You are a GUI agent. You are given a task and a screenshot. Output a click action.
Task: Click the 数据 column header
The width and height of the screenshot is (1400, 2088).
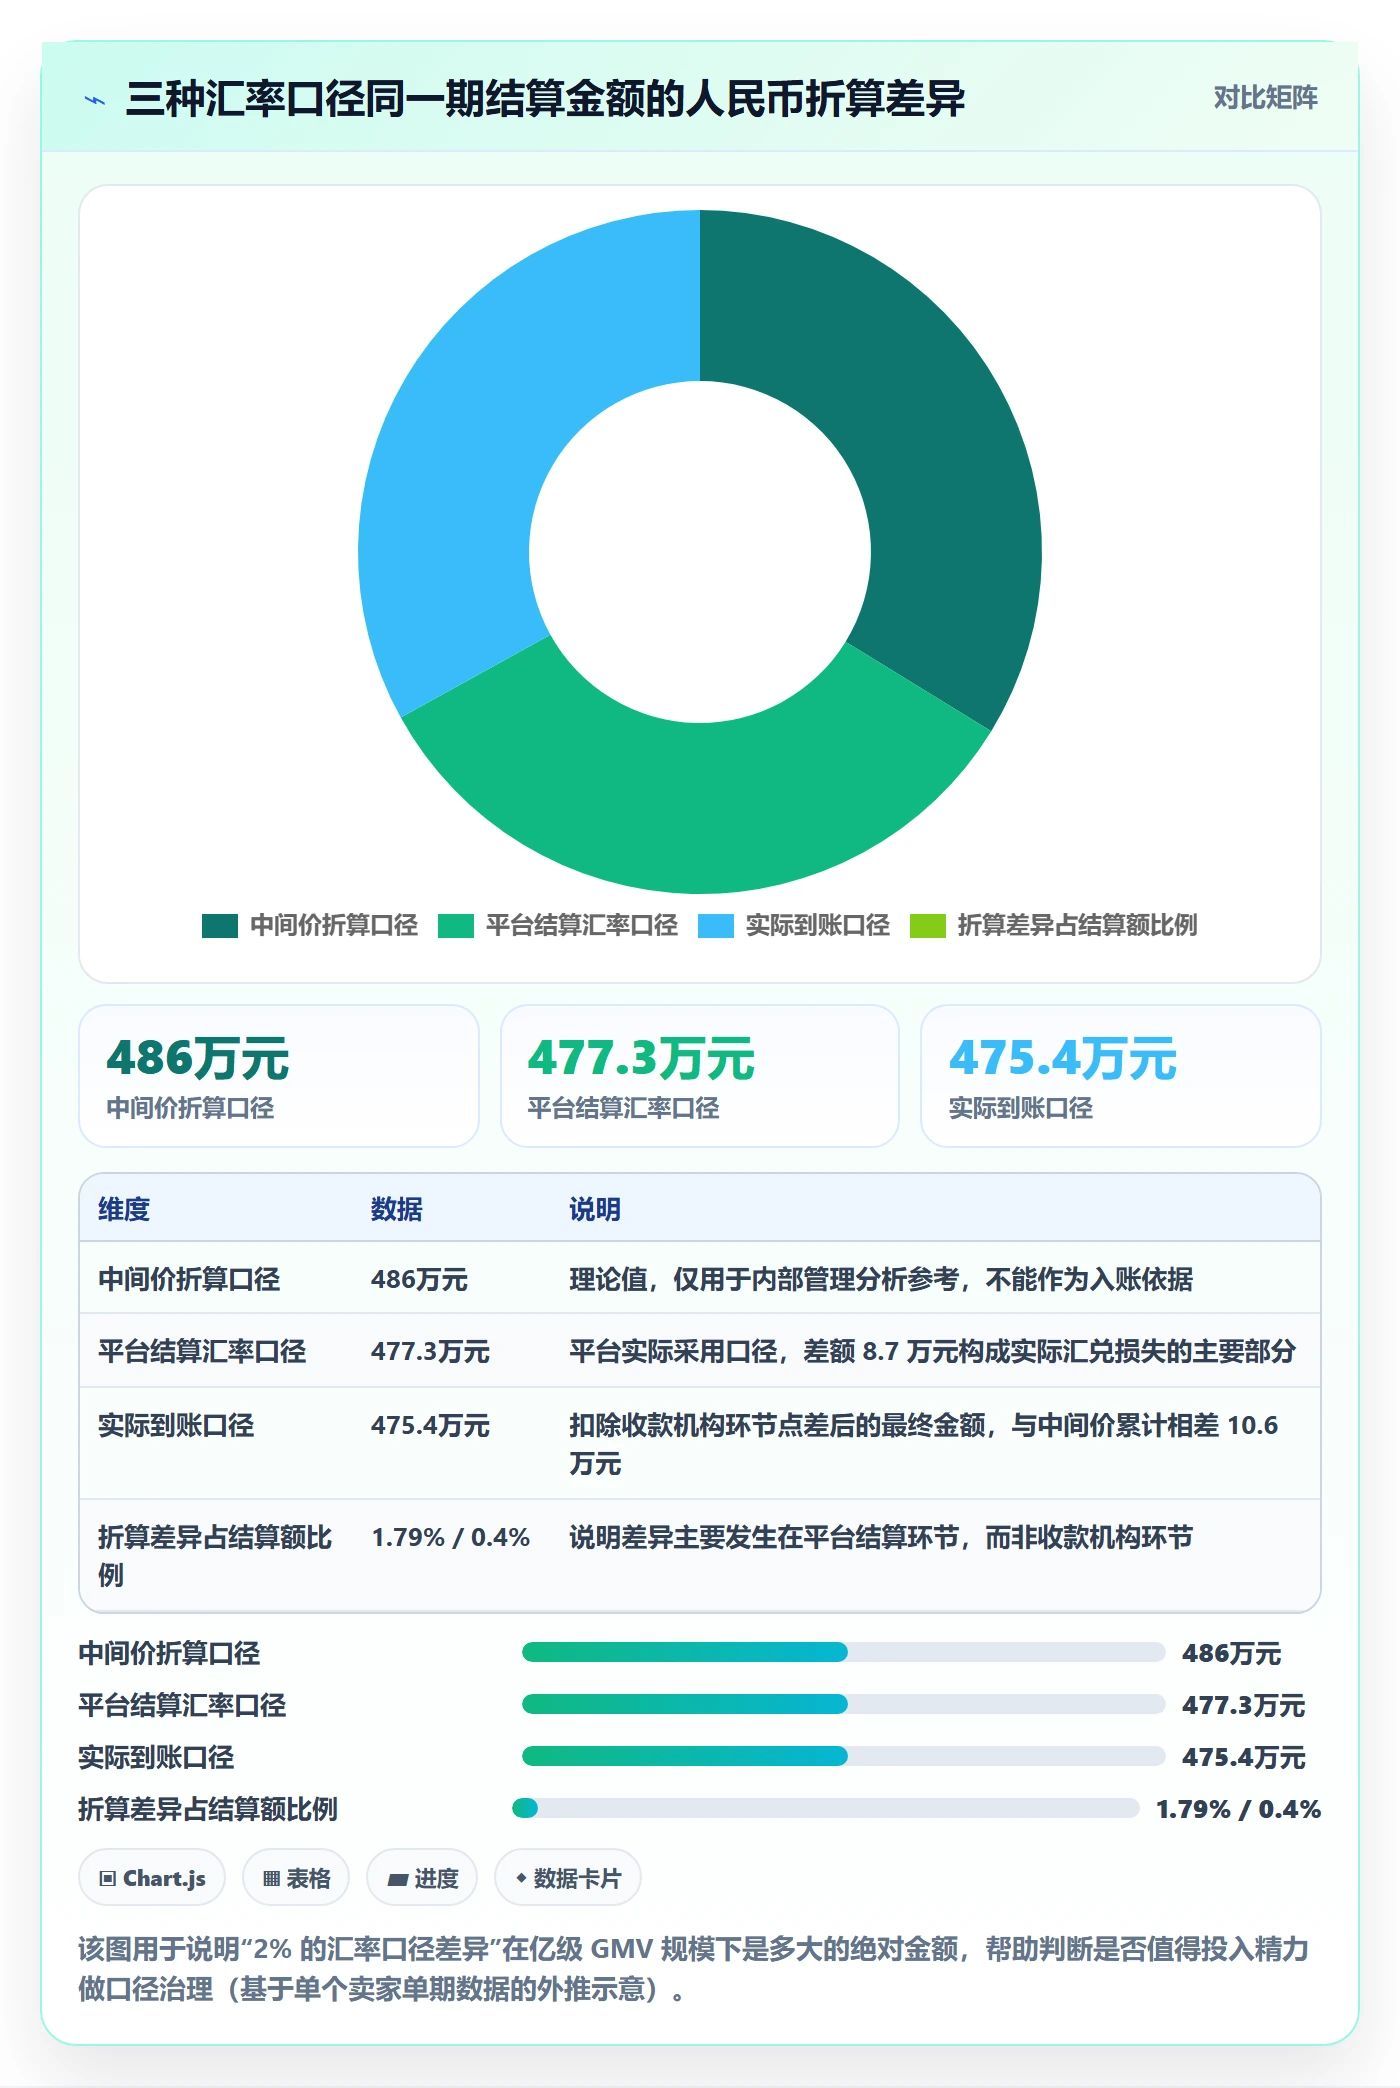pyautogui.click(x=396, y=1209)
